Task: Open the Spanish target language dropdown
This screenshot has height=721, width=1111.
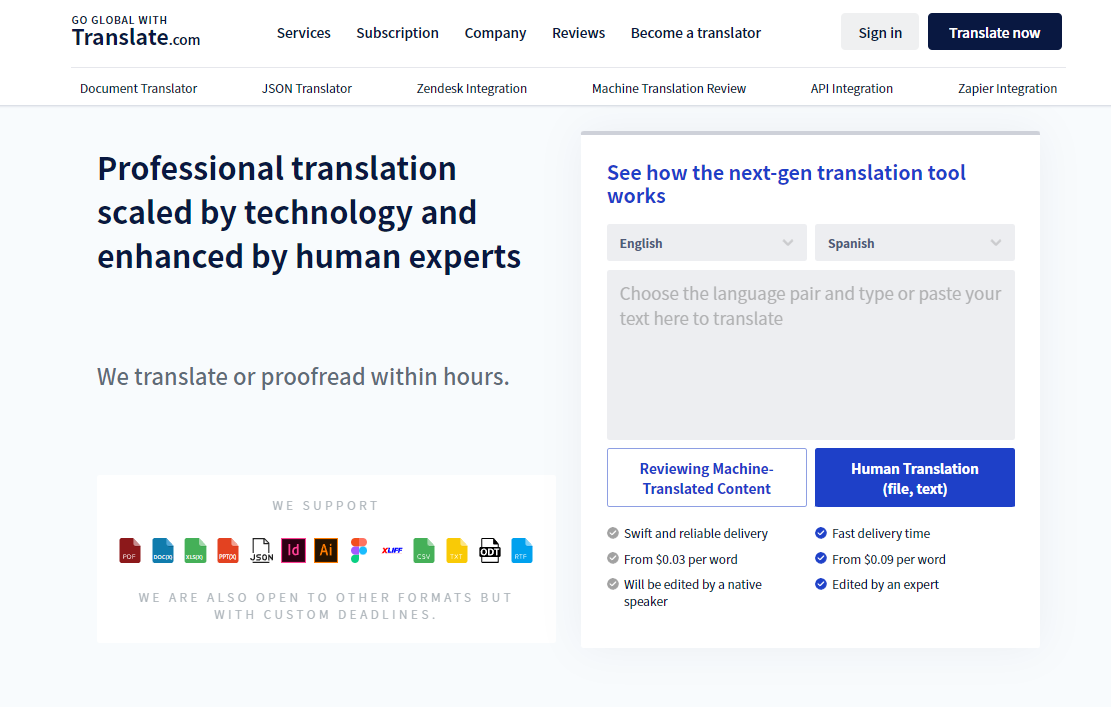Action: pyautogui.click(x=914, y=243)
